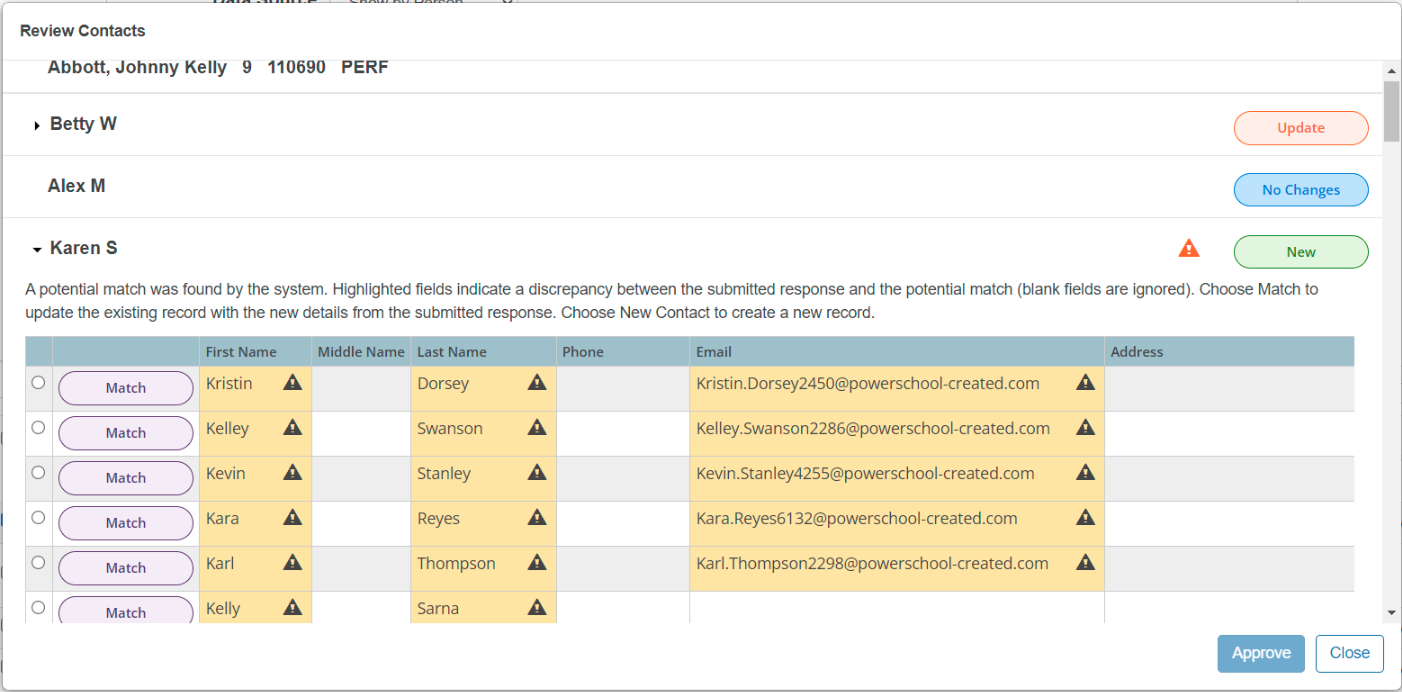Select the radio button for Kristin Dorsey row
1402x692 pixels.
coord(36,381)
